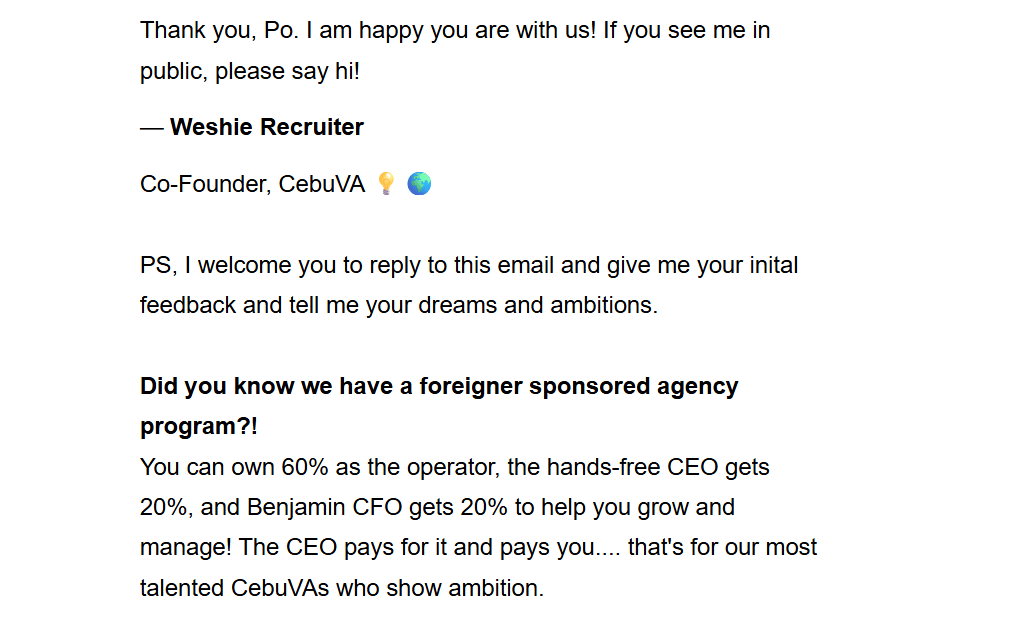
Task: Click the bold "Did you know" heading line
Action: [439, 386]
